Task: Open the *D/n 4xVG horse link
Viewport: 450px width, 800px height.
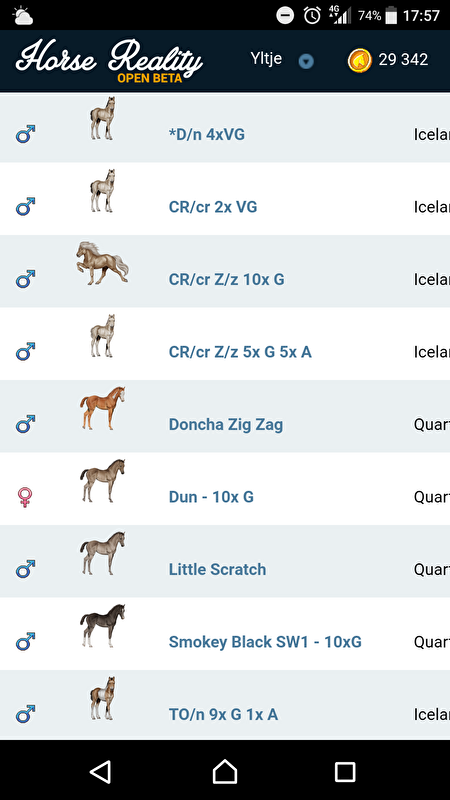Action: point(207,135)
